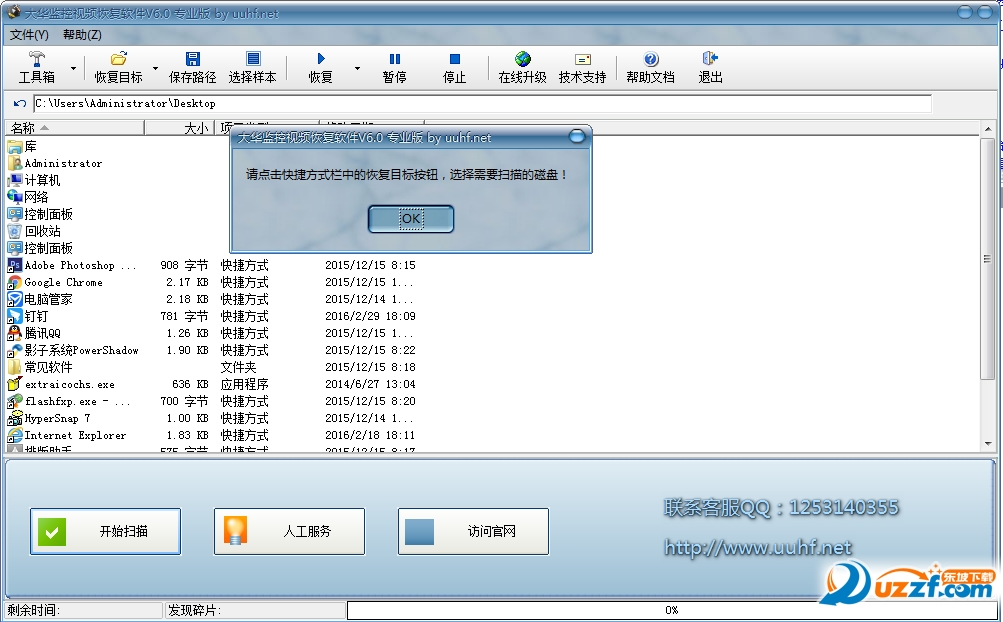
Task: Open 在线升级 online upgrade
Action: (522, 67)
